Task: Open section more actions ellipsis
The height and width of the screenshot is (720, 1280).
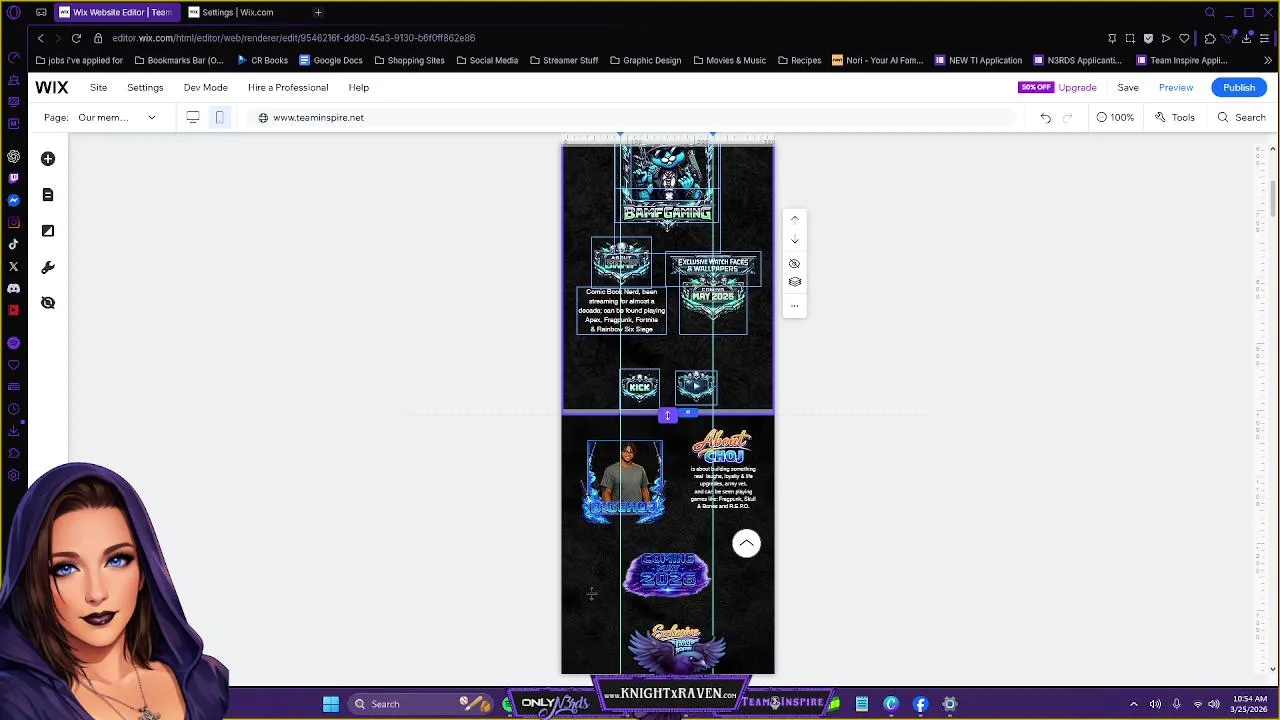Action: click(x=795, y=306)
